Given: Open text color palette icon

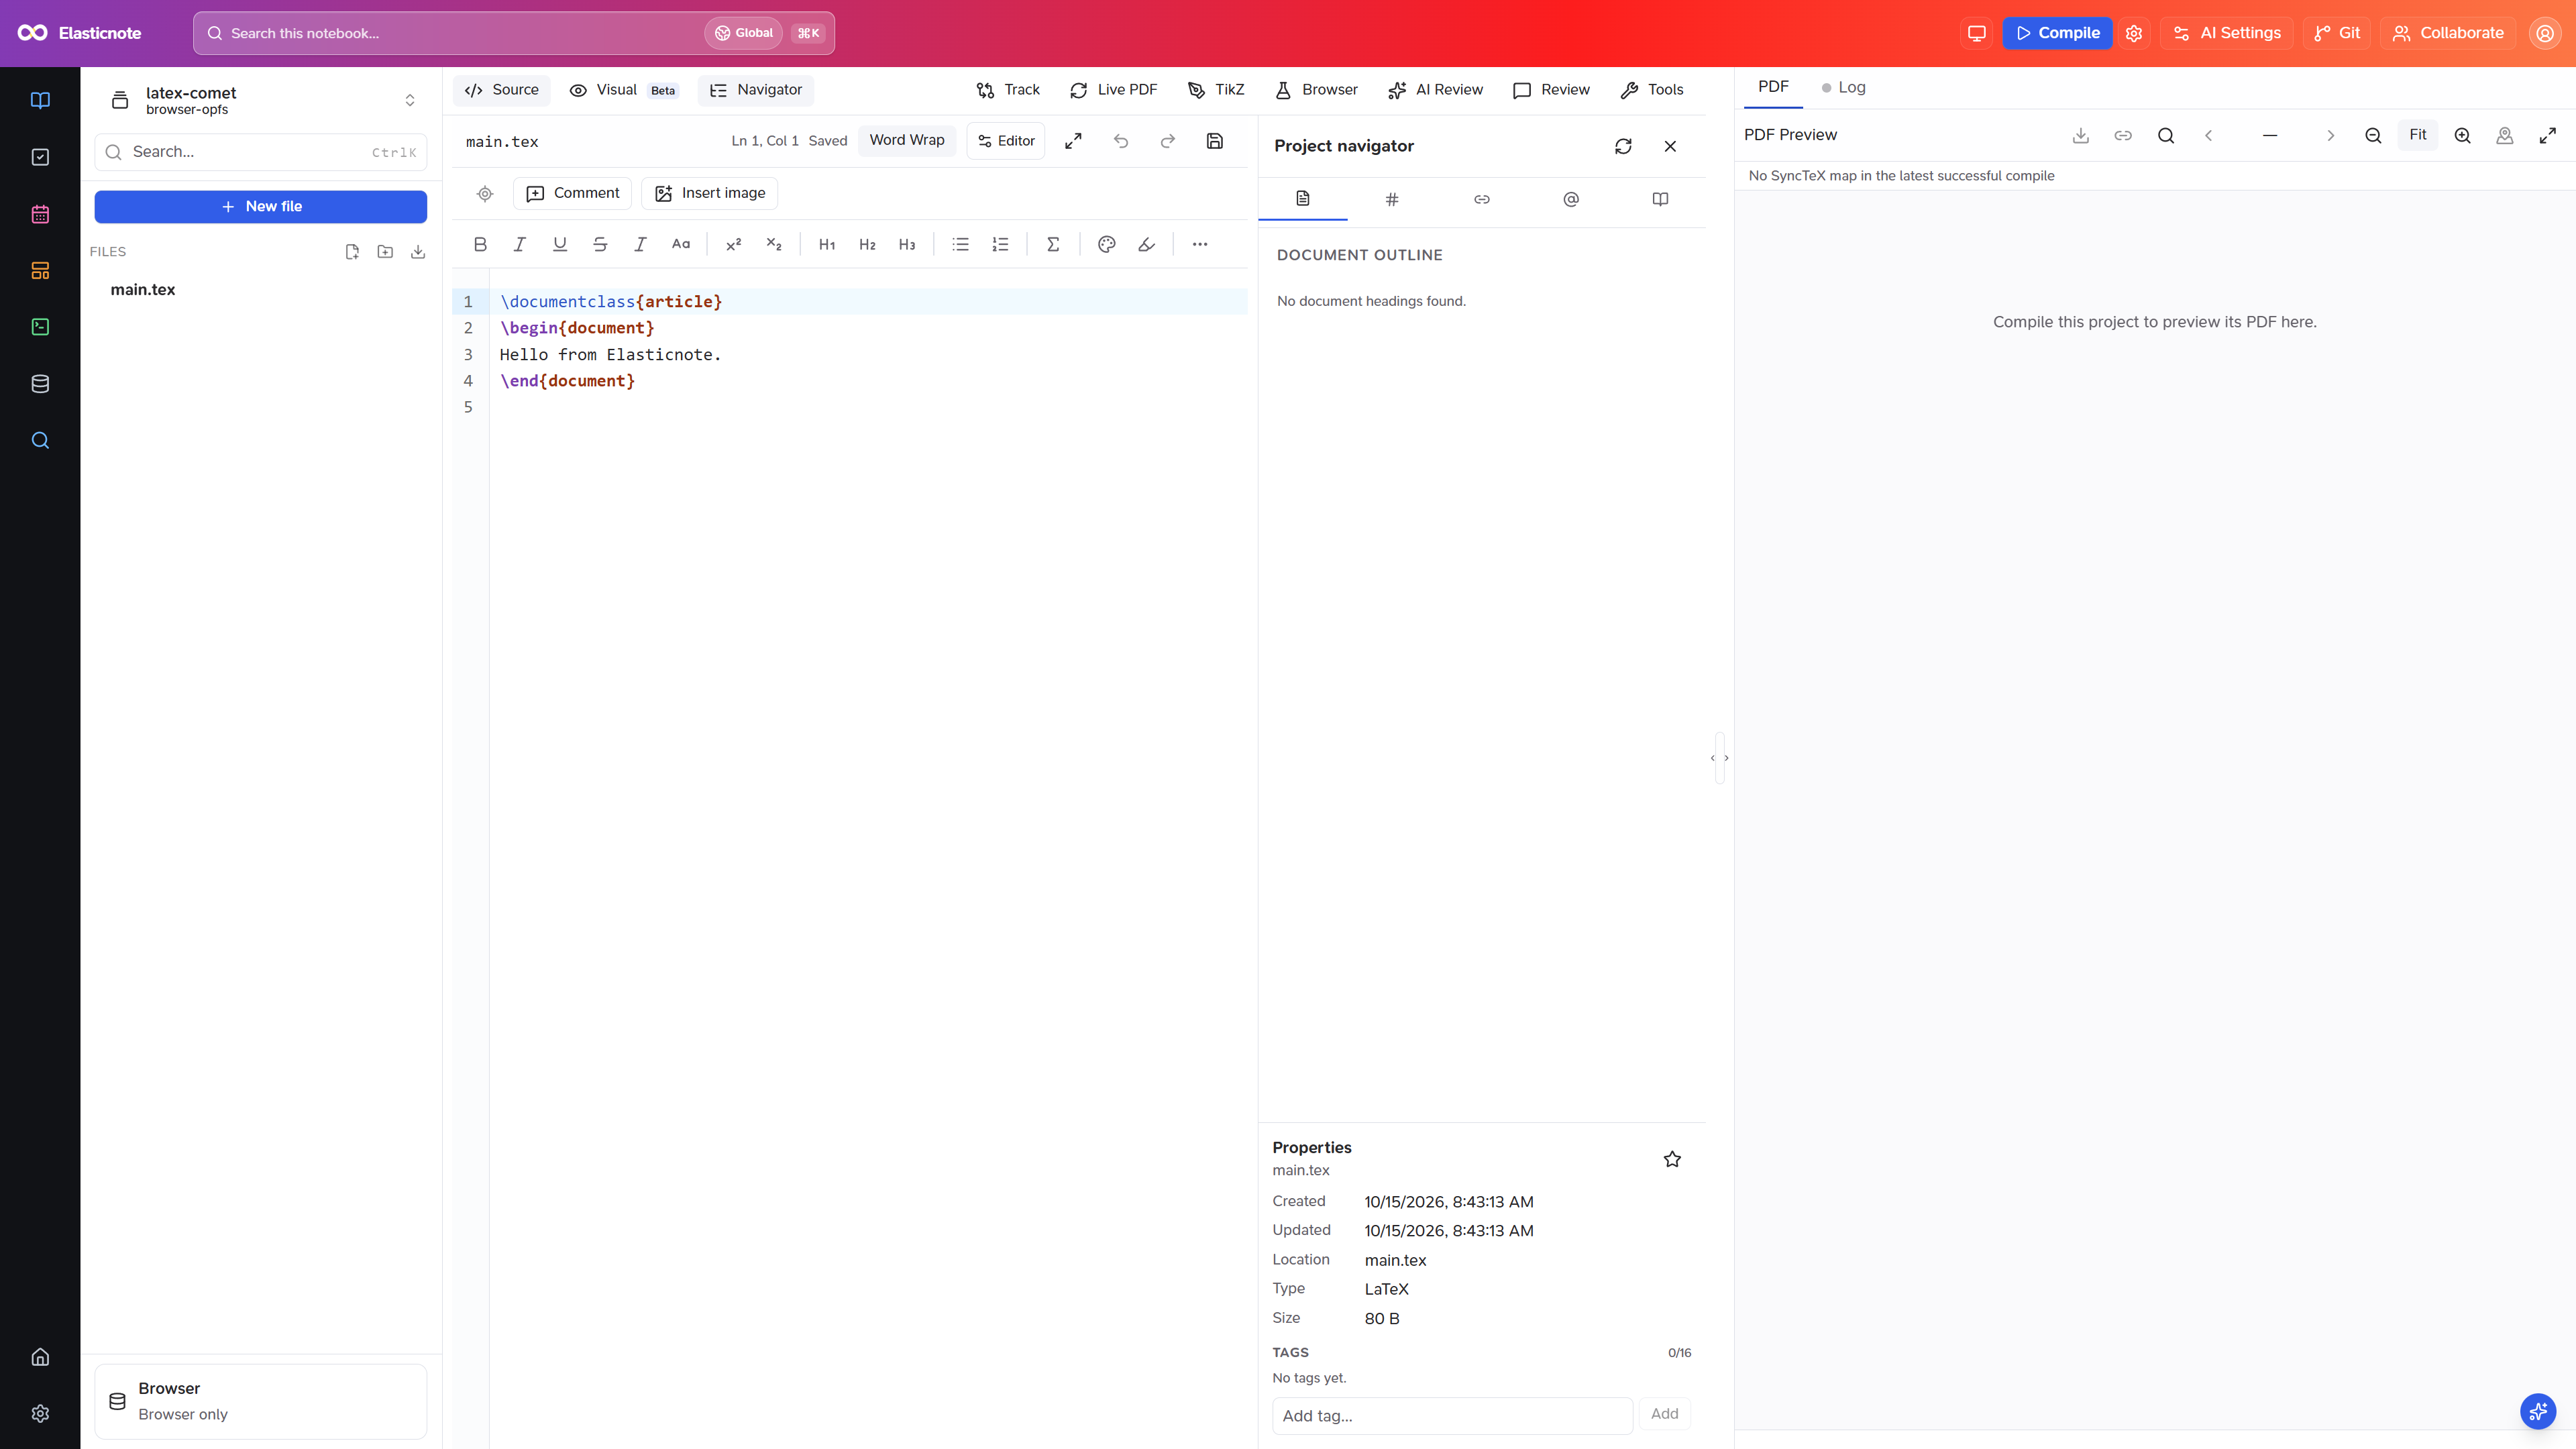Looking at the screenshot, I should pyautogui.click(x=1106, y=244).
